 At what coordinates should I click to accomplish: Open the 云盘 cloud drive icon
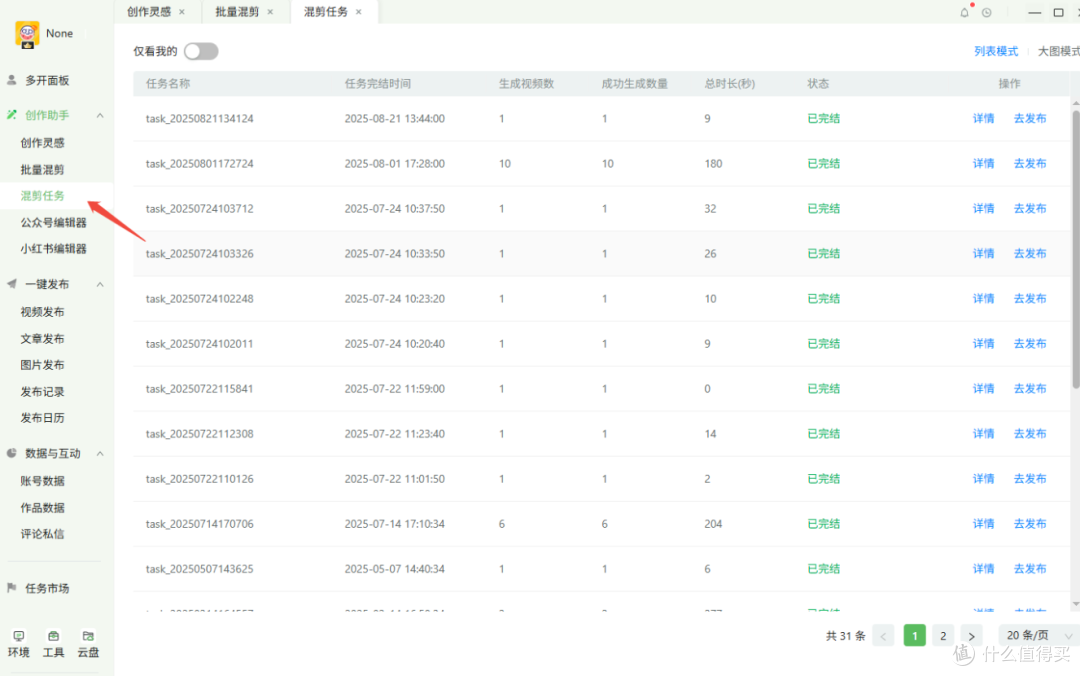87,636
